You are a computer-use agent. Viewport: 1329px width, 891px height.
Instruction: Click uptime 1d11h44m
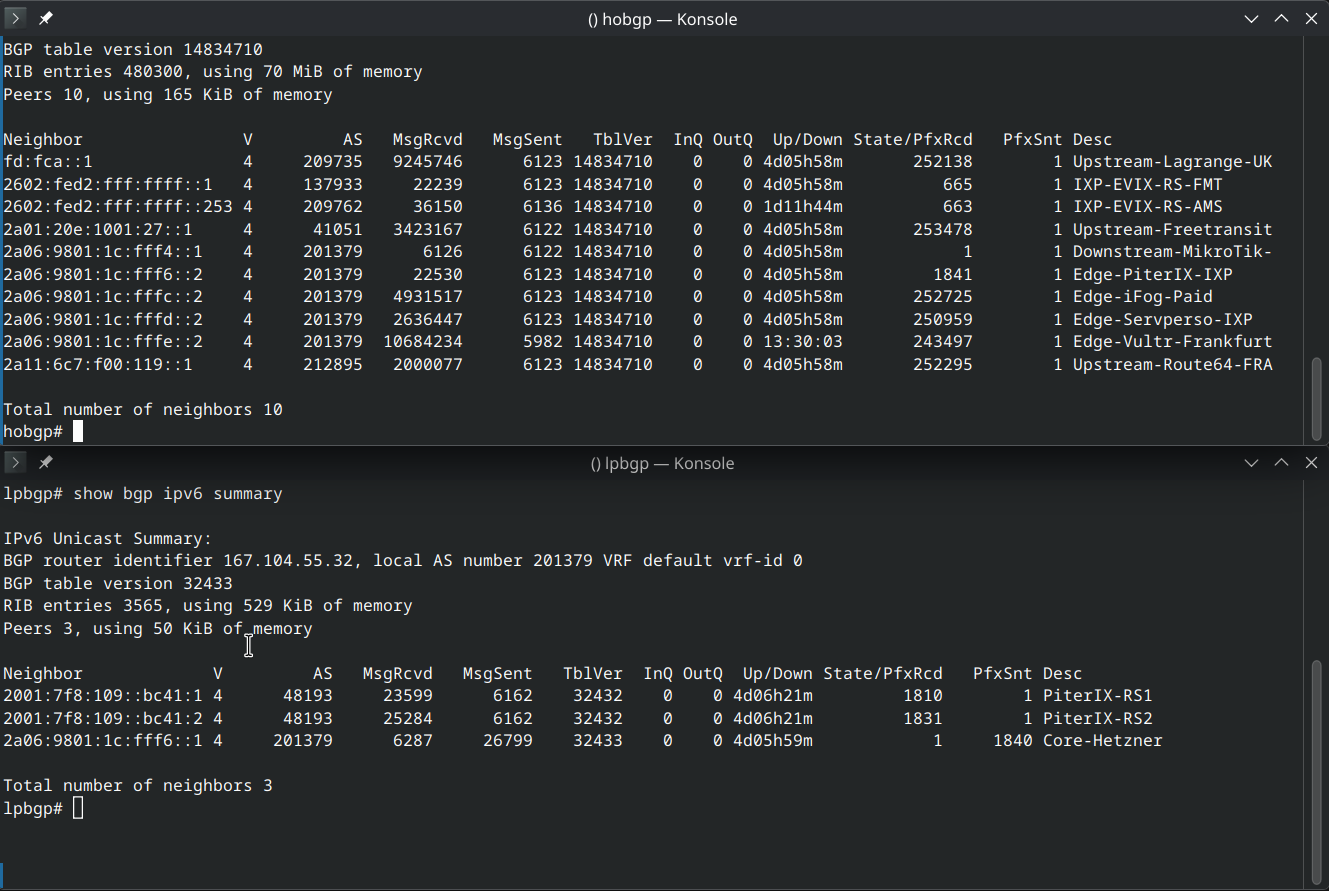tap(803, 207)
